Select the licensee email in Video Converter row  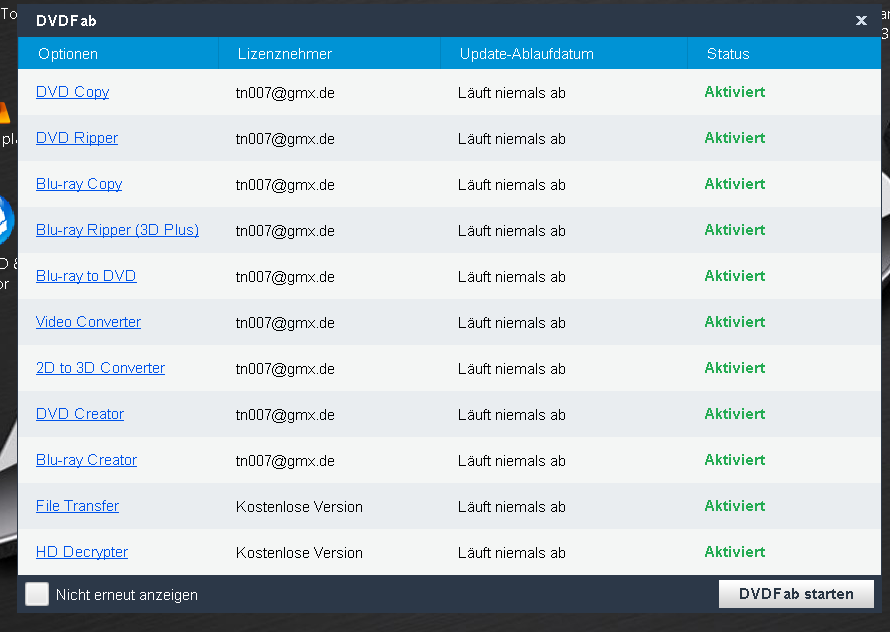point(285,323)
